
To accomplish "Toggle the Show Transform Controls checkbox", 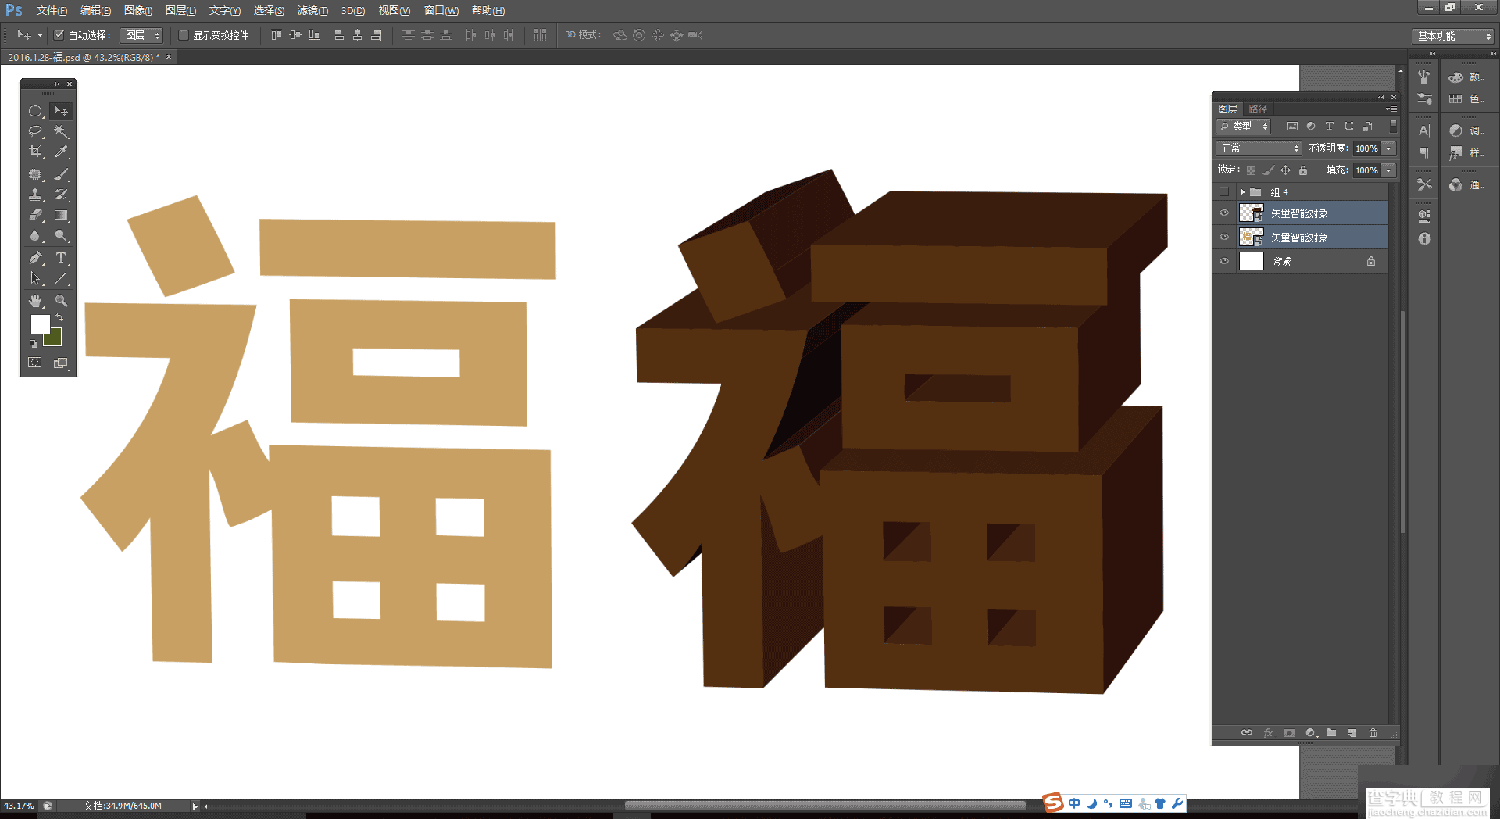I will 183,35.
